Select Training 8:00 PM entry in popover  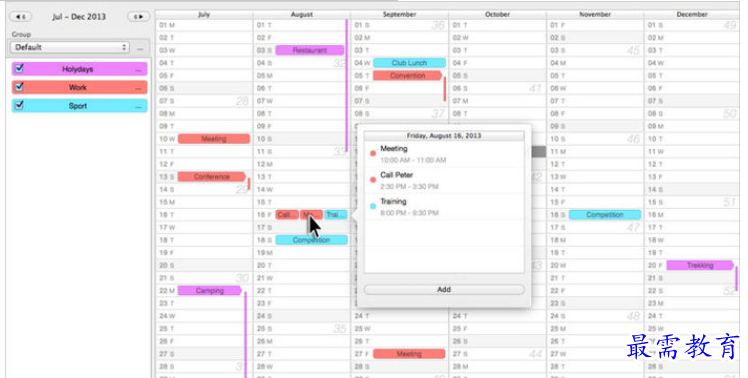444,207
